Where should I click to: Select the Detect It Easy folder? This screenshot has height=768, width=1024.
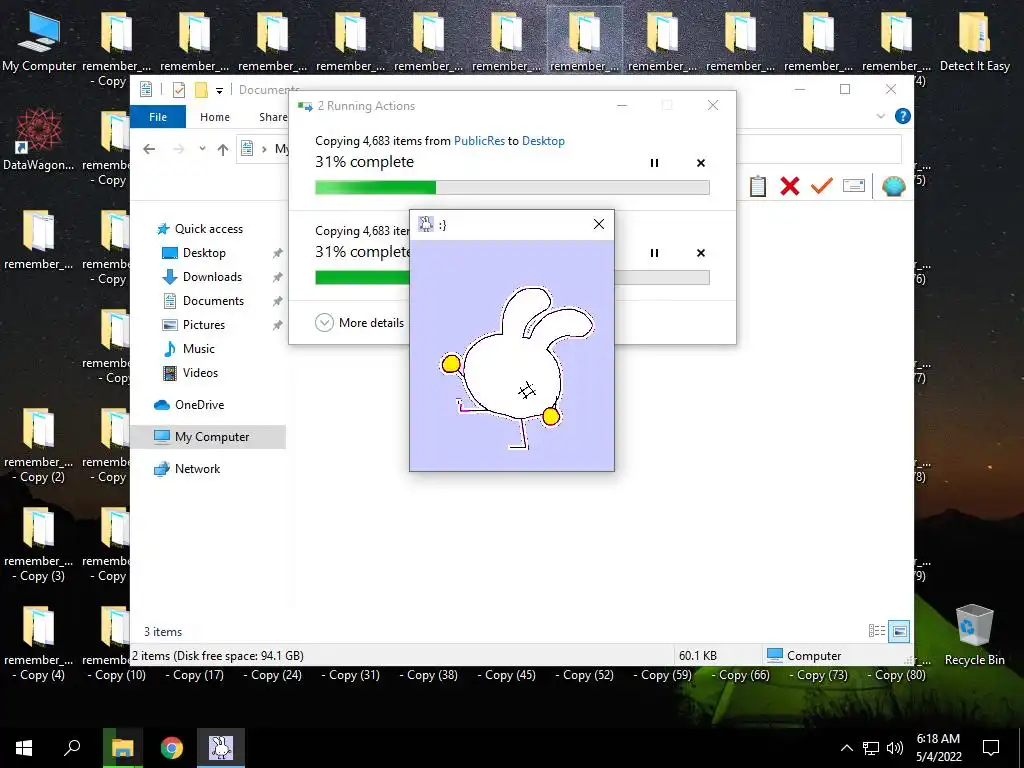(974, 40)
